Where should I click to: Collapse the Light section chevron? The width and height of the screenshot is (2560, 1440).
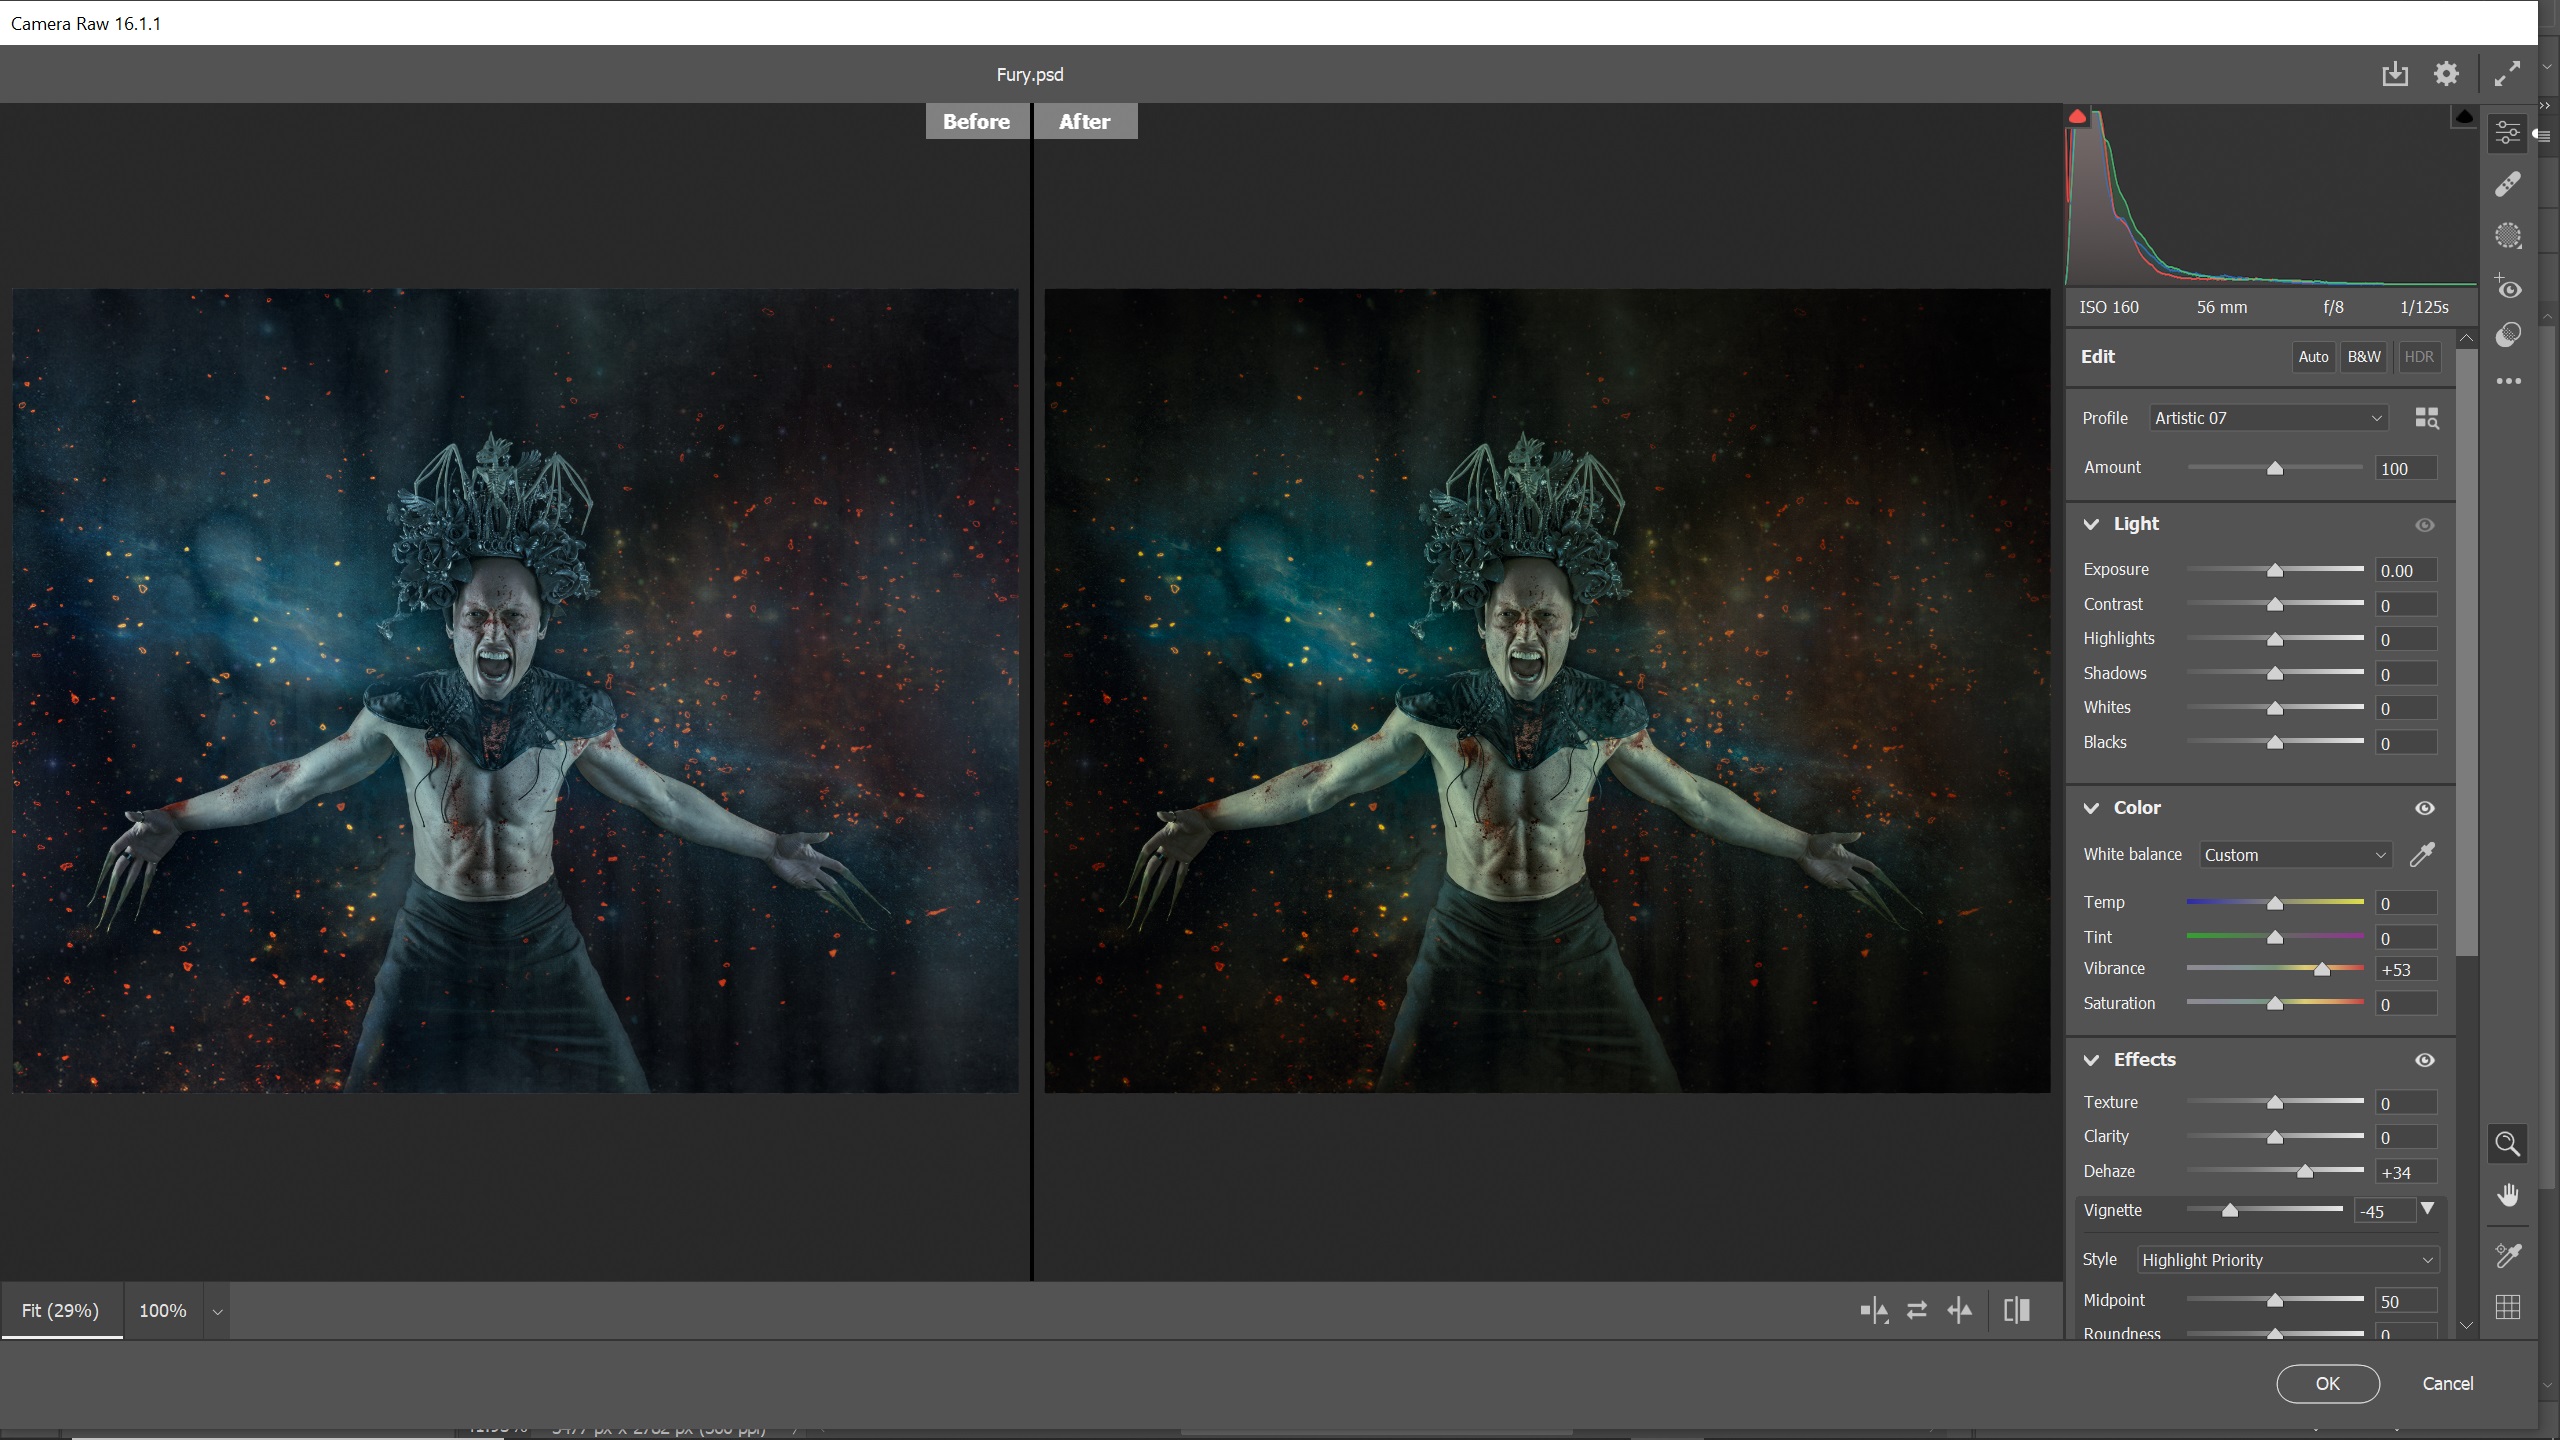coord(2091,524)
